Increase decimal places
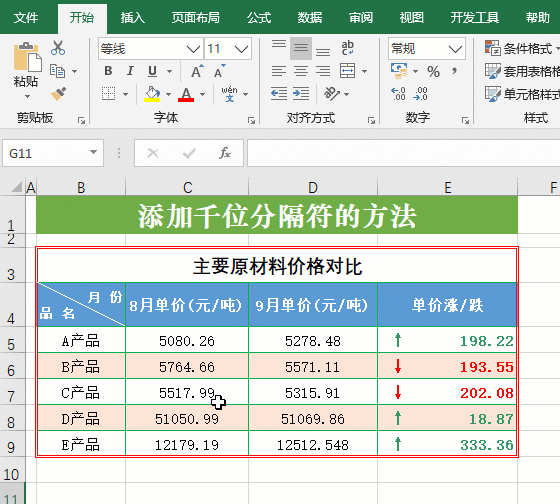The image size is (560, 504). pos(398,94)
